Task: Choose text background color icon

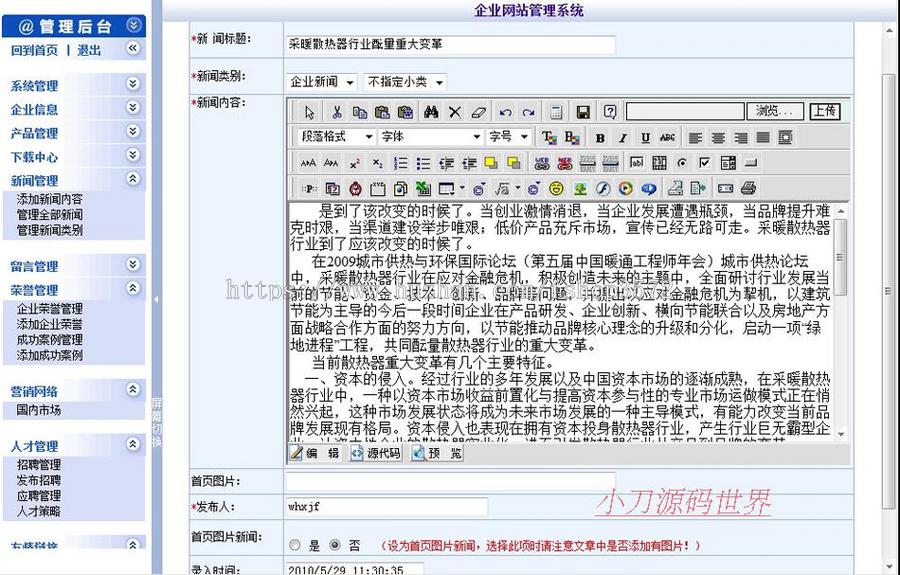Action: pos(572,138)
